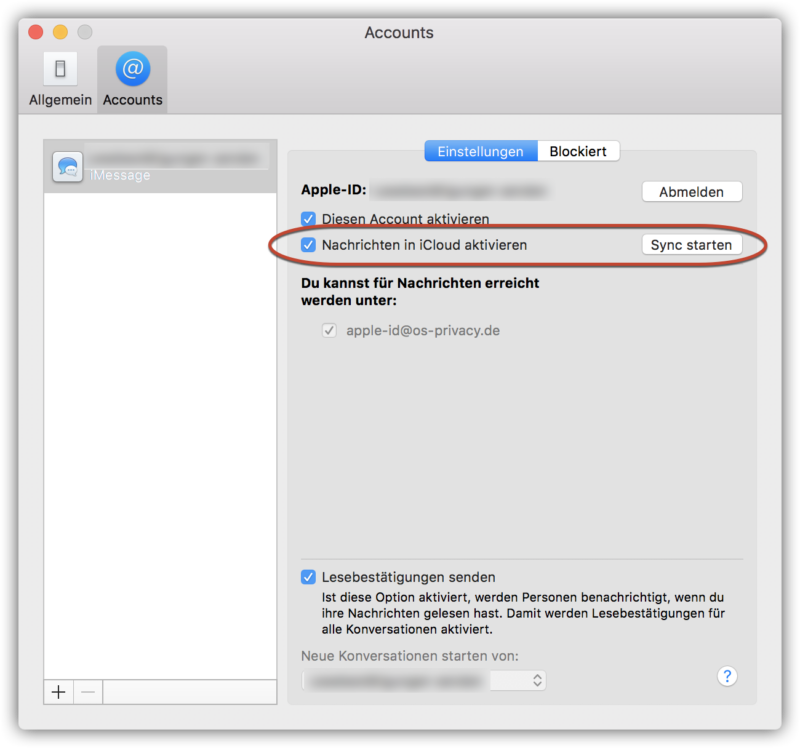
Task: Select the iMessage account in the list
Action: tap(160, 166)
